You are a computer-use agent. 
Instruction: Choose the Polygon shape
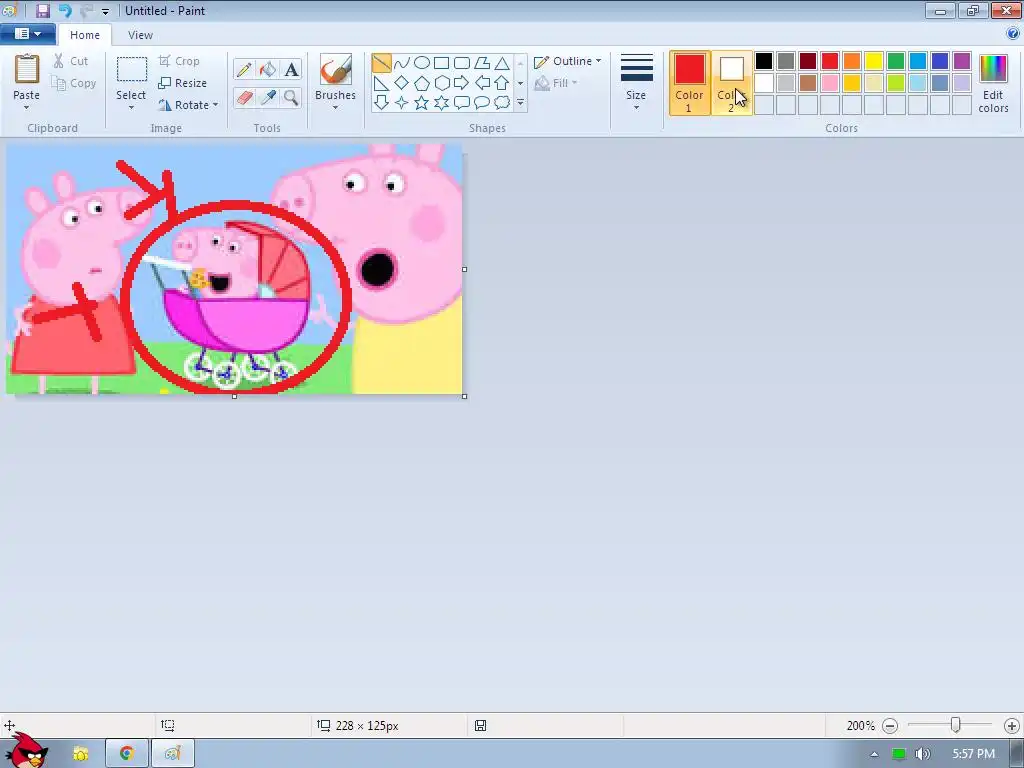[x=482, y=63]
